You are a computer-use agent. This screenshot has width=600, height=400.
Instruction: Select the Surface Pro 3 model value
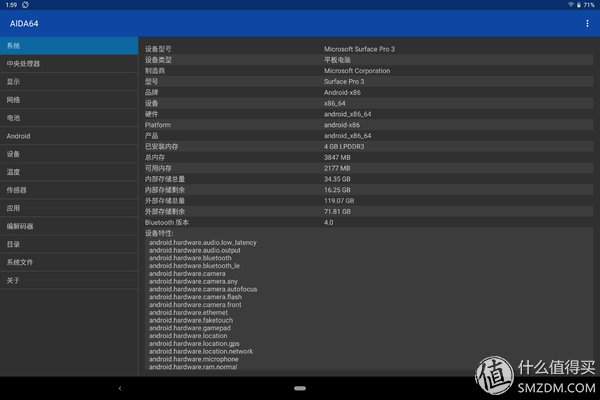[x=344, y=82]
